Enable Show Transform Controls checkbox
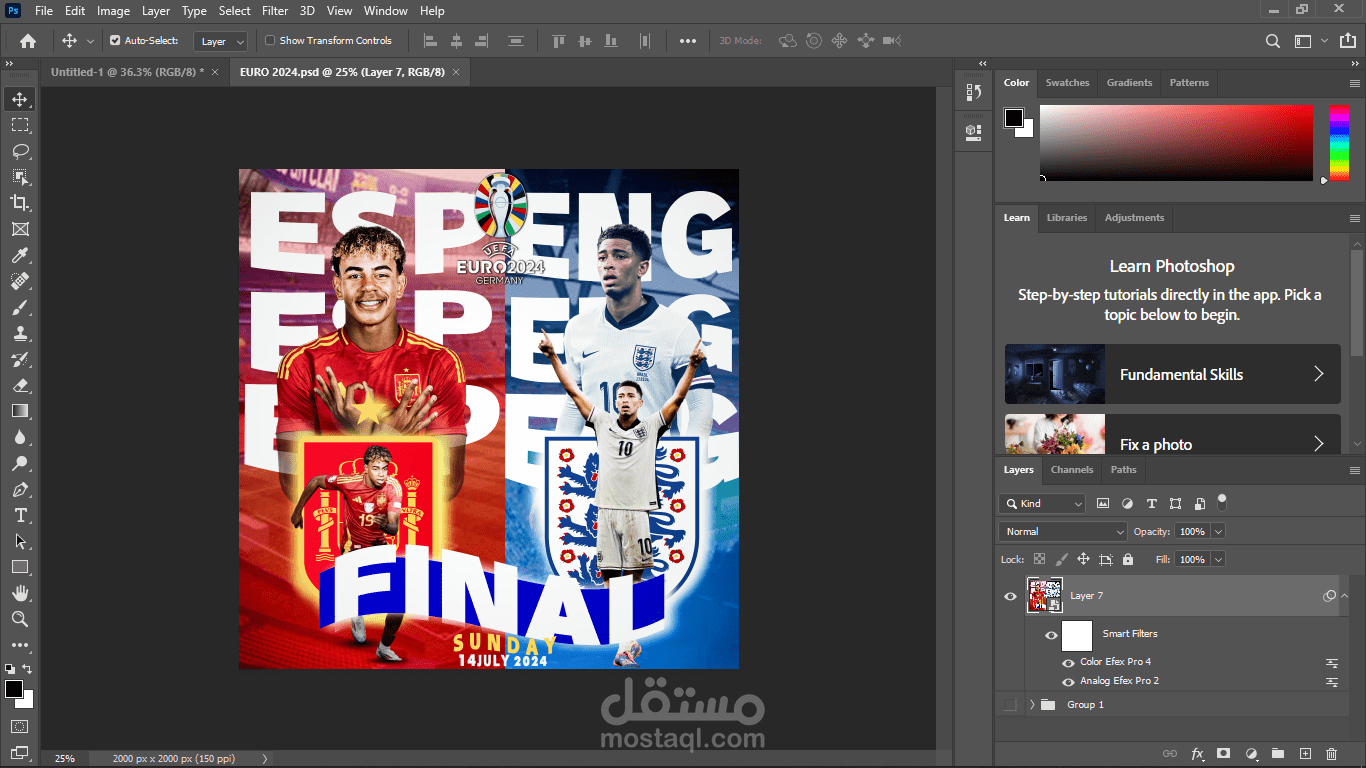Image resolution: width=1366 pixels, height=768 pixels. coord(270,41)
